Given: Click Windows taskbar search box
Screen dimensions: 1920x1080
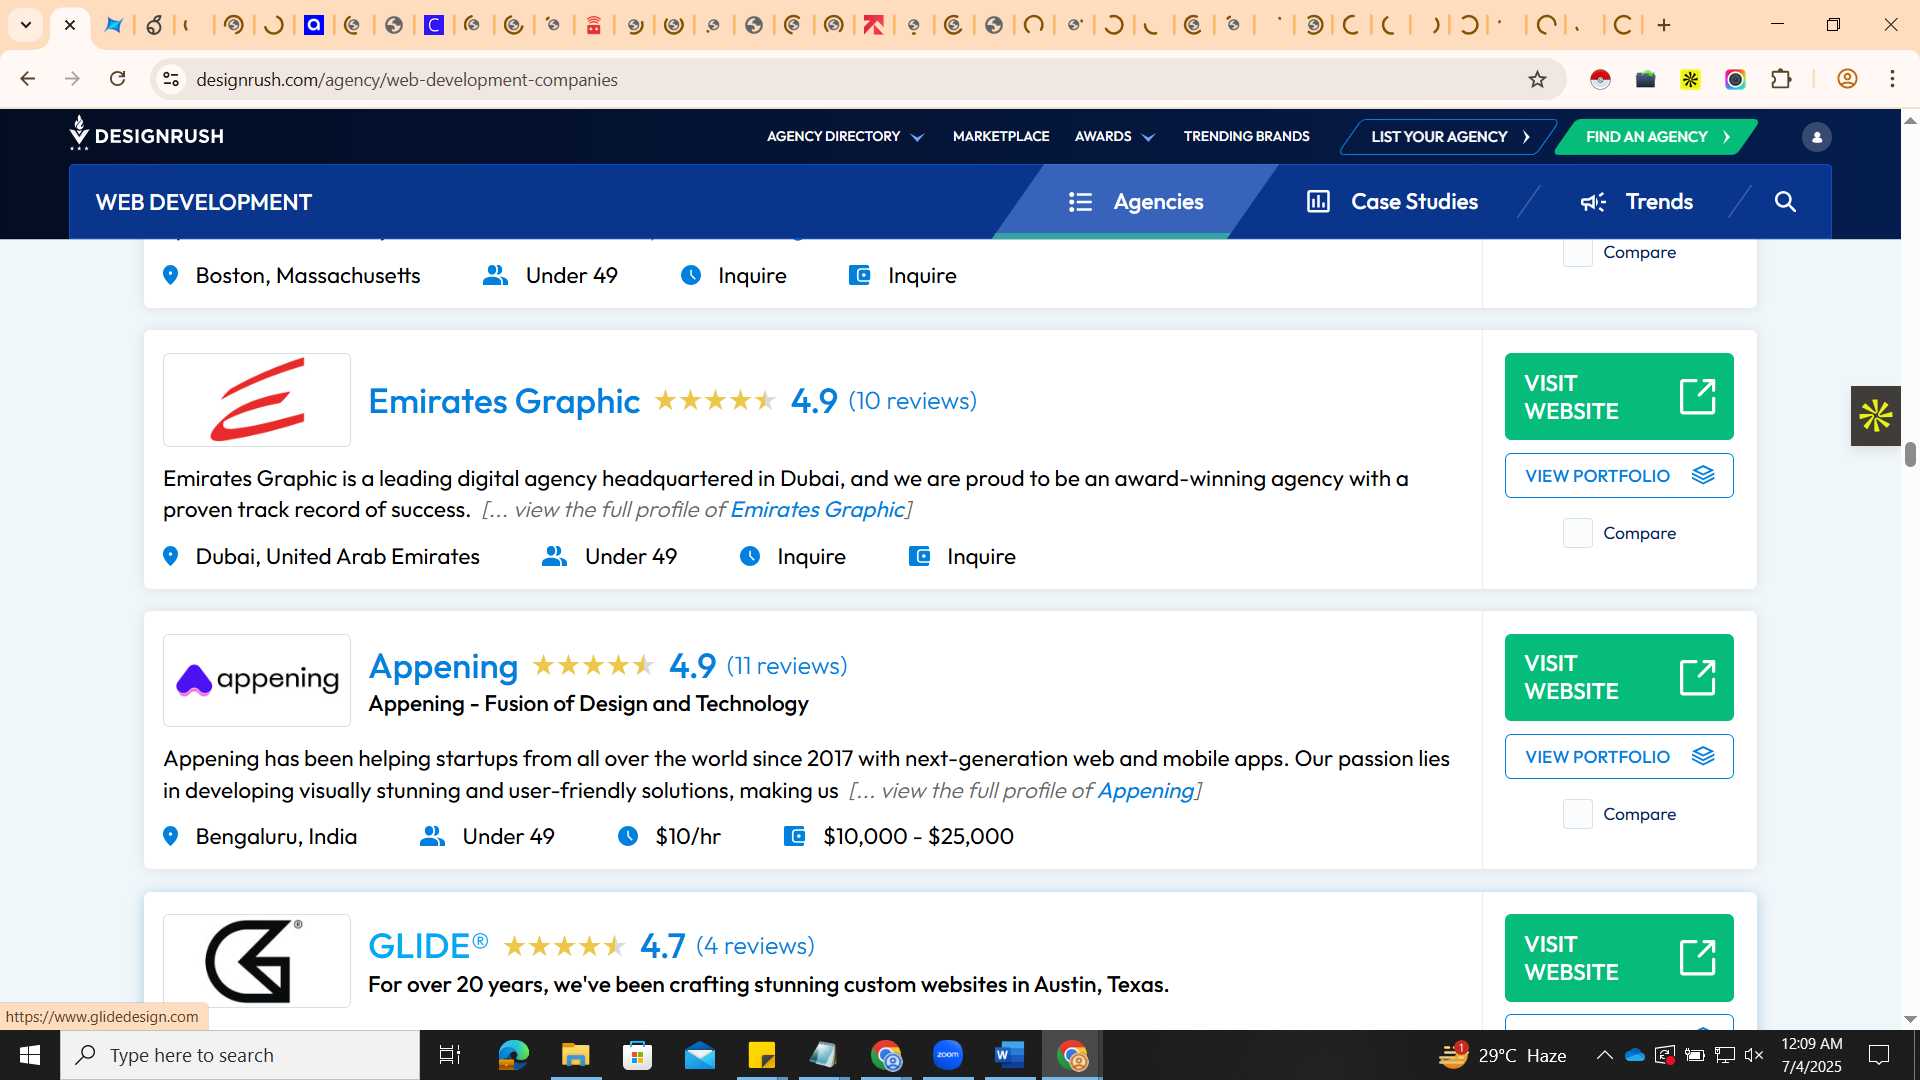Looking at the screenshot, I should [x=240, y=1055].
